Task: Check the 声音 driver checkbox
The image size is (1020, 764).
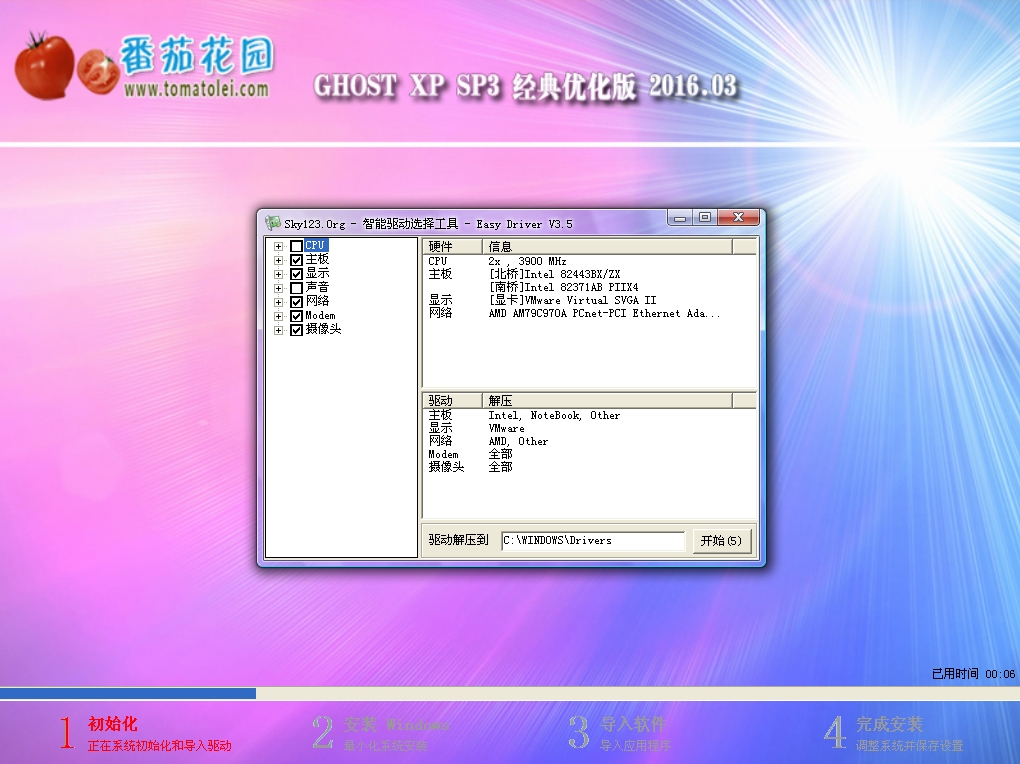Action: 297,286
